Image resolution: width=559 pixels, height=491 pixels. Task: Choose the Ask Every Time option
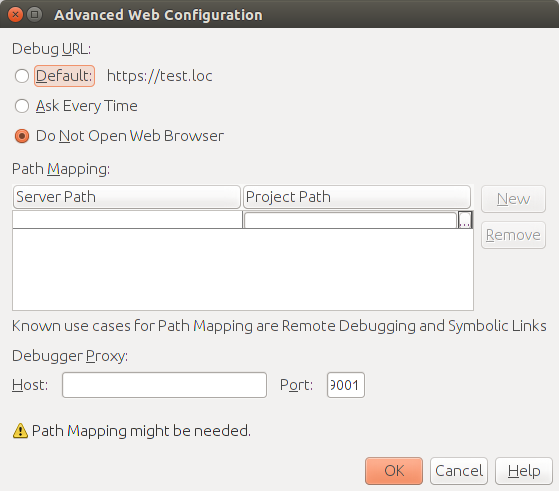(x=22, y=106)
